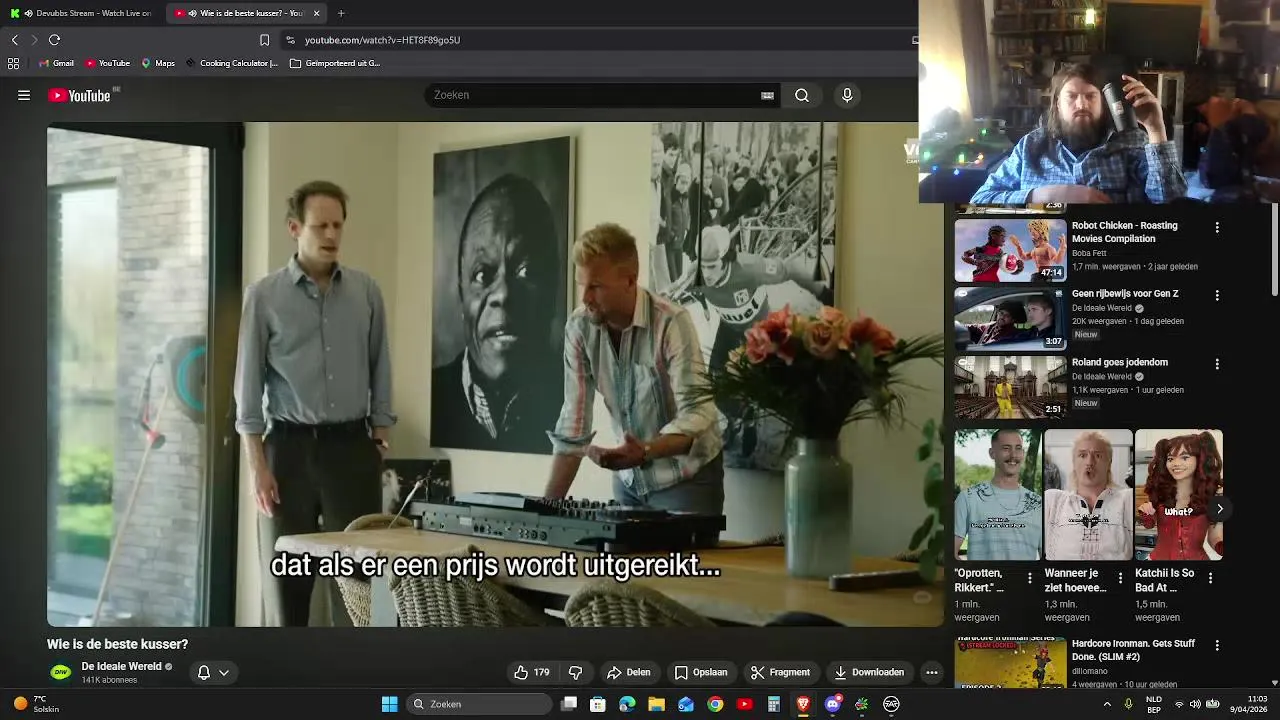Open site settings icon in the address bar
The height and width of the screenshot is (720, 1280).
290,40
